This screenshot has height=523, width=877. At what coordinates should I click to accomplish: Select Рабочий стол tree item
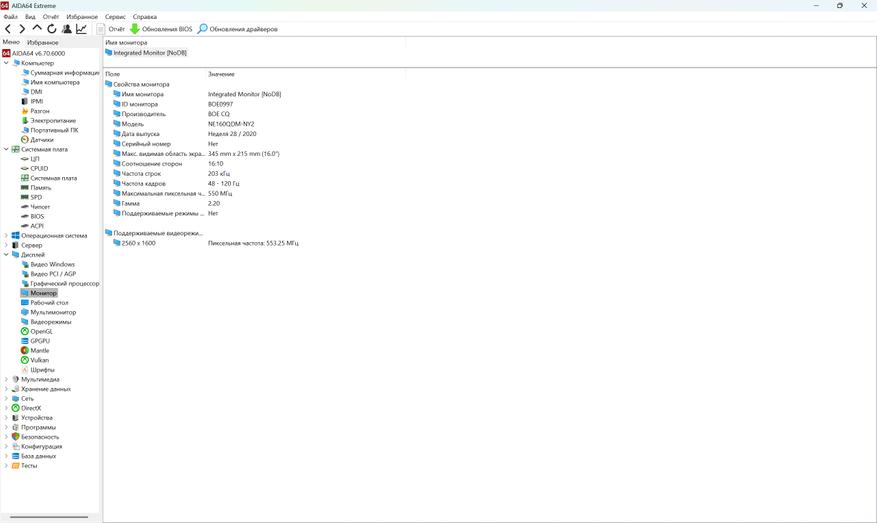pos(45,303)
